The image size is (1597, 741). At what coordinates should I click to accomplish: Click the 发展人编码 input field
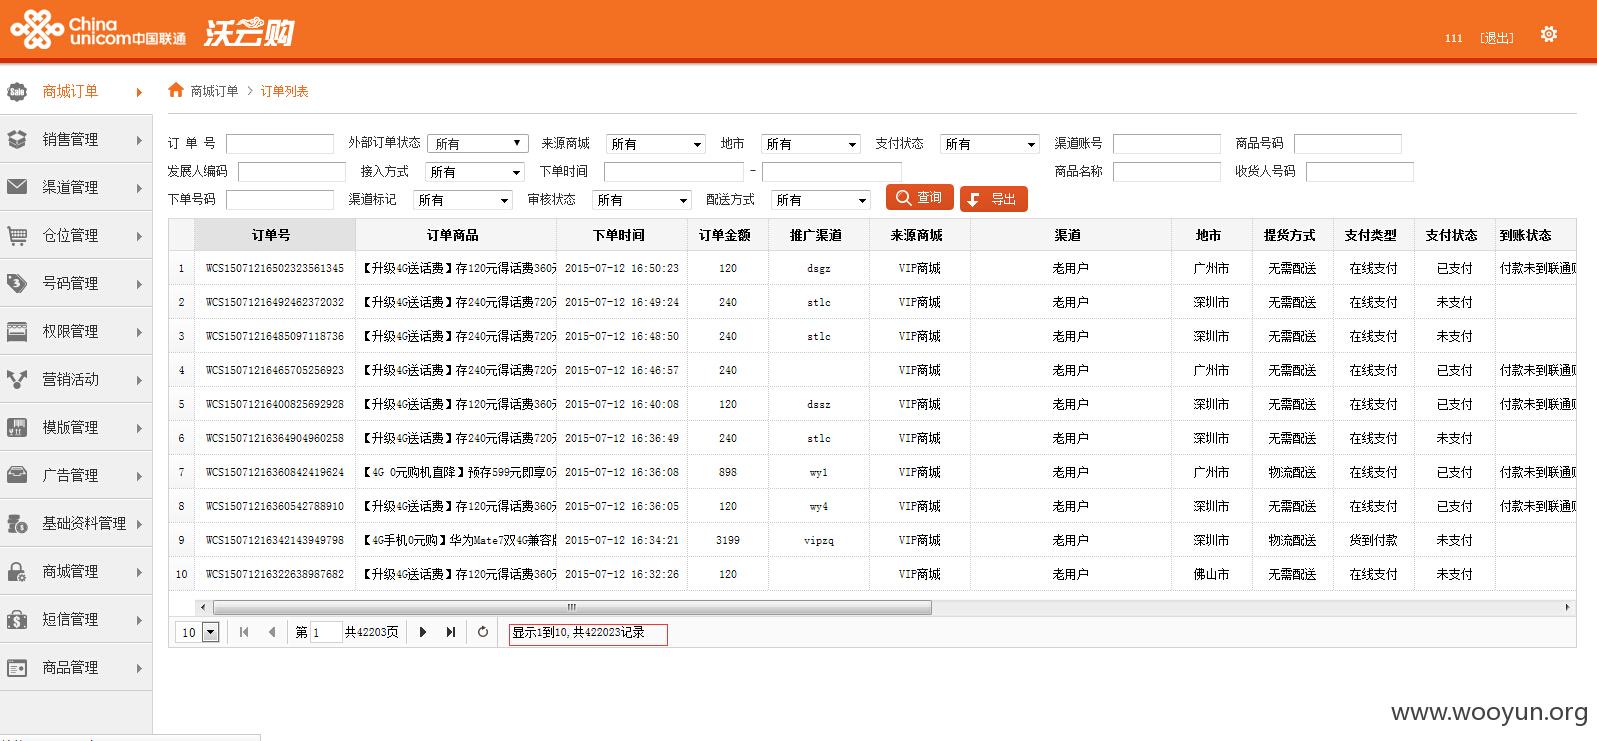coord(292,172)
